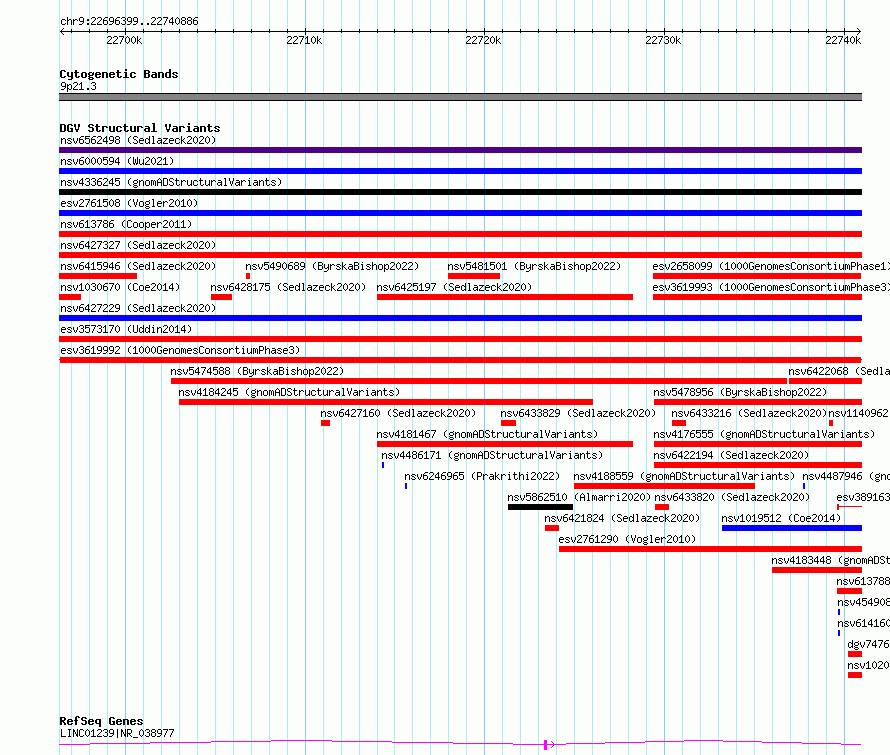Open nsv6000594 (Wu2021) variant label
Image resolution: width=890 pixels, height=755 pixels.
click(117, 161)
